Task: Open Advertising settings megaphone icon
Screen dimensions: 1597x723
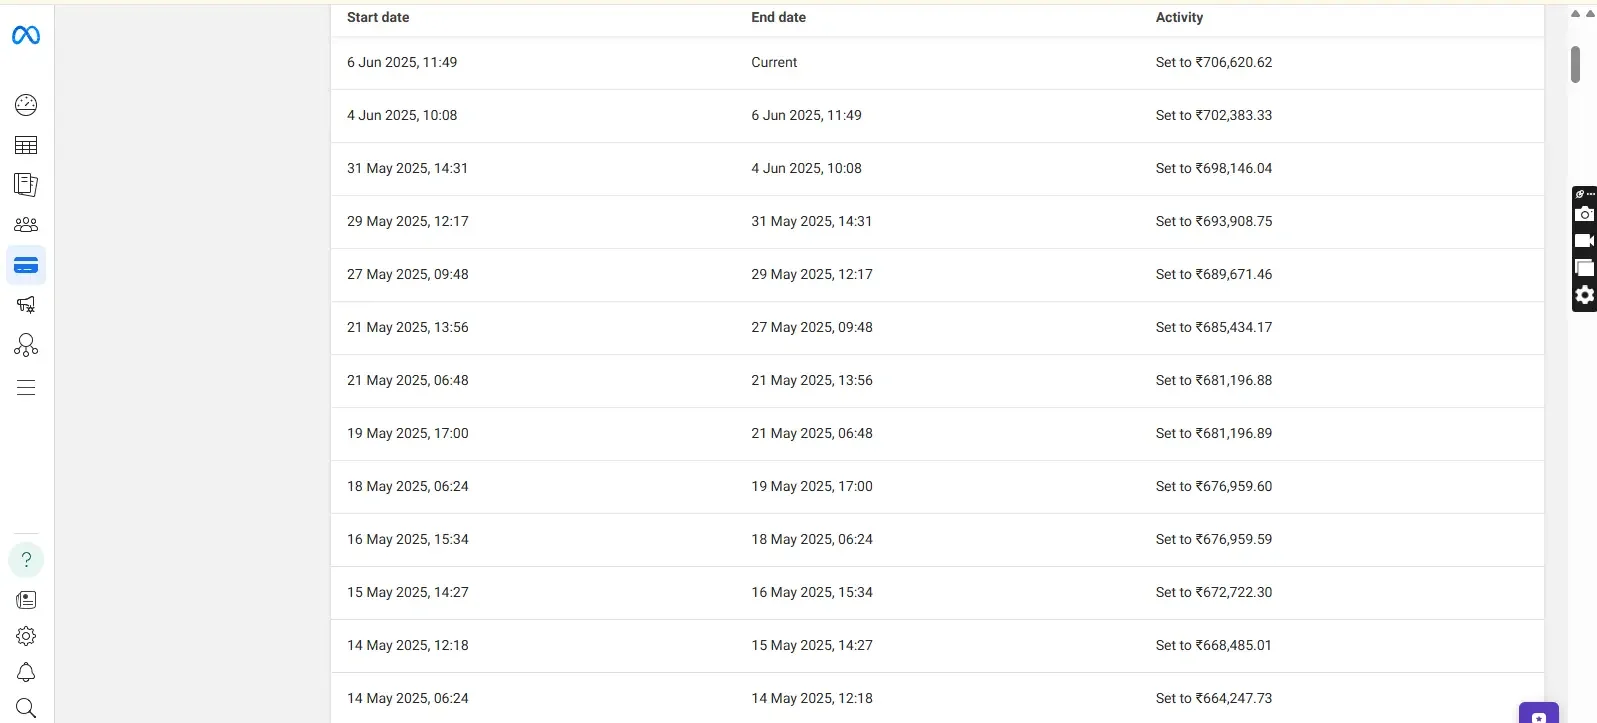Action: click(x=26, y=305)
